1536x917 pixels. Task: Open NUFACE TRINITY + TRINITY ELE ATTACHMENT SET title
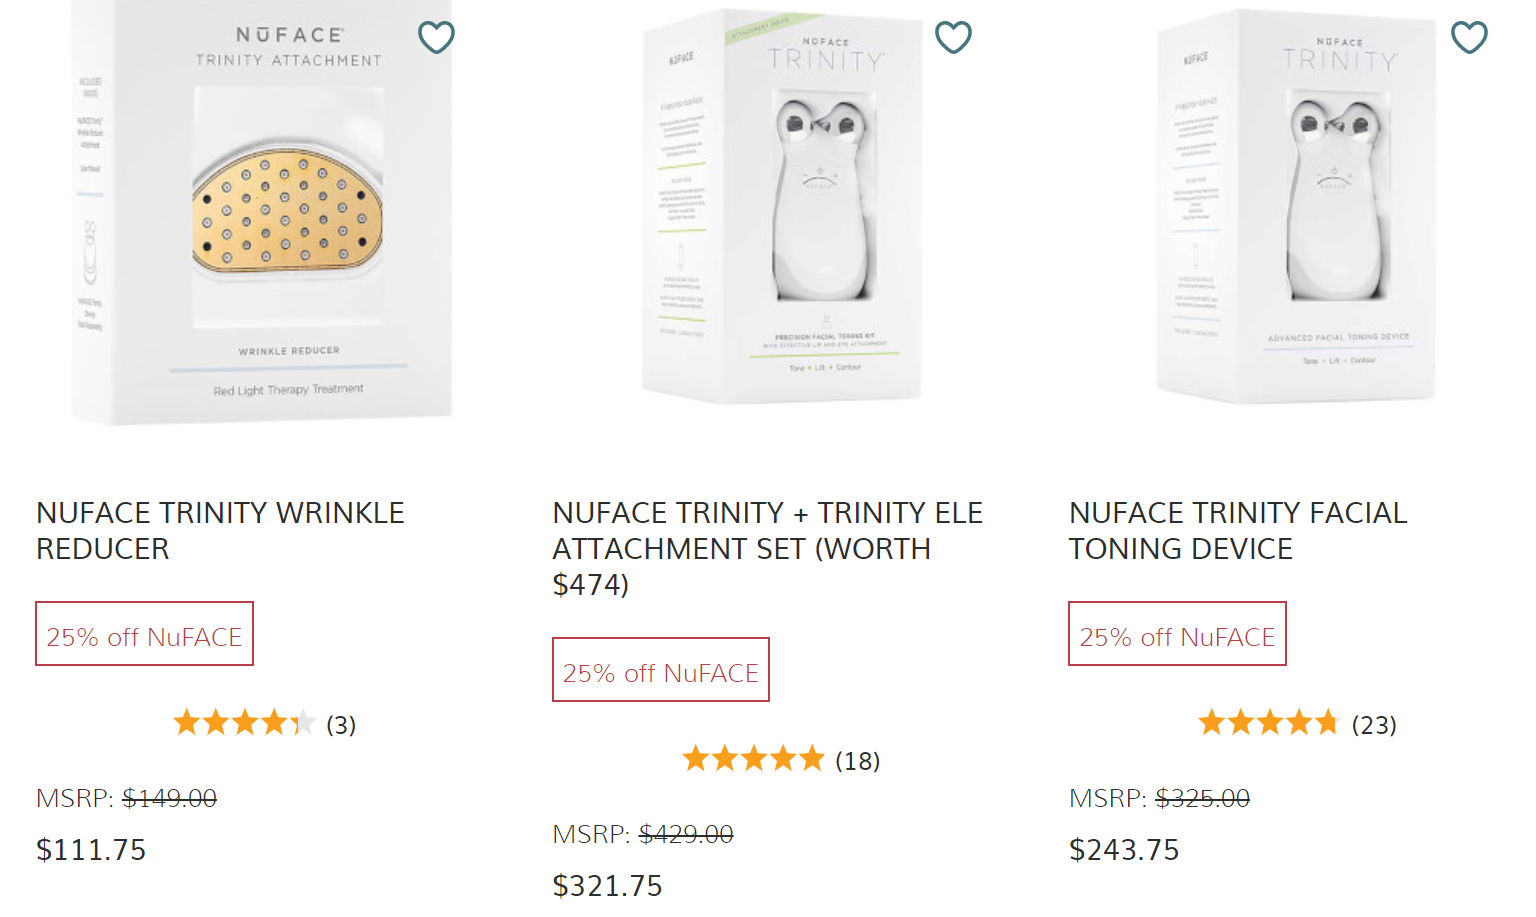pyautogui.click(x=767, y=548)
